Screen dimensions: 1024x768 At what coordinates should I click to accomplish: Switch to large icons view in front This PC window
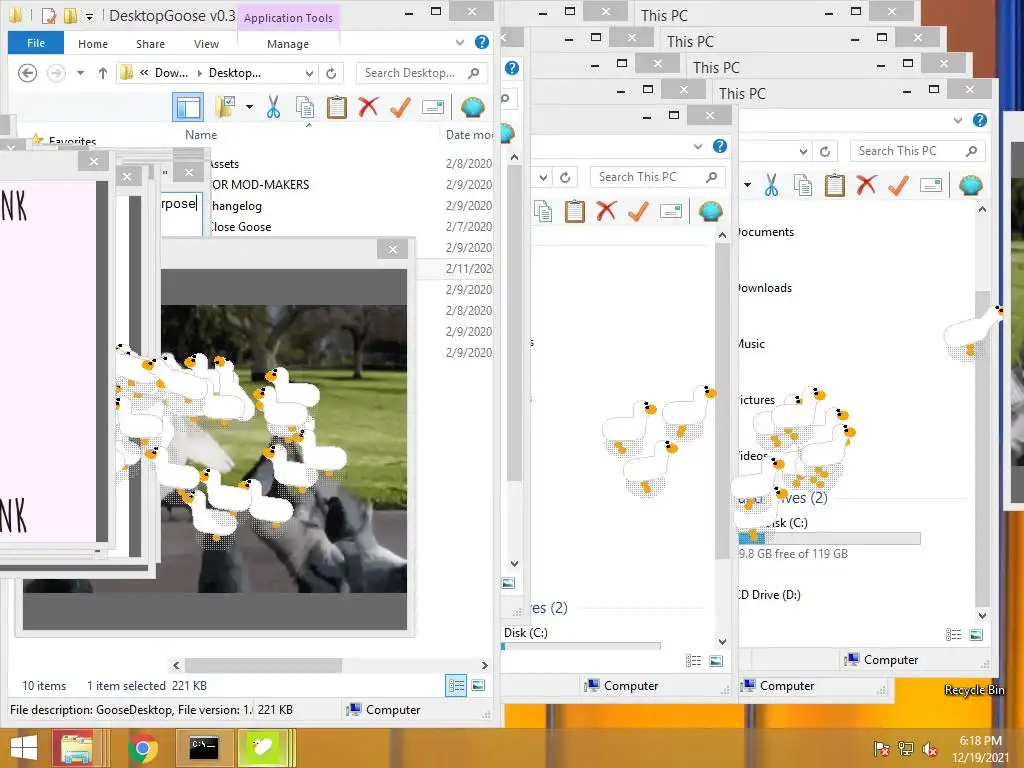tap(976, 634)
